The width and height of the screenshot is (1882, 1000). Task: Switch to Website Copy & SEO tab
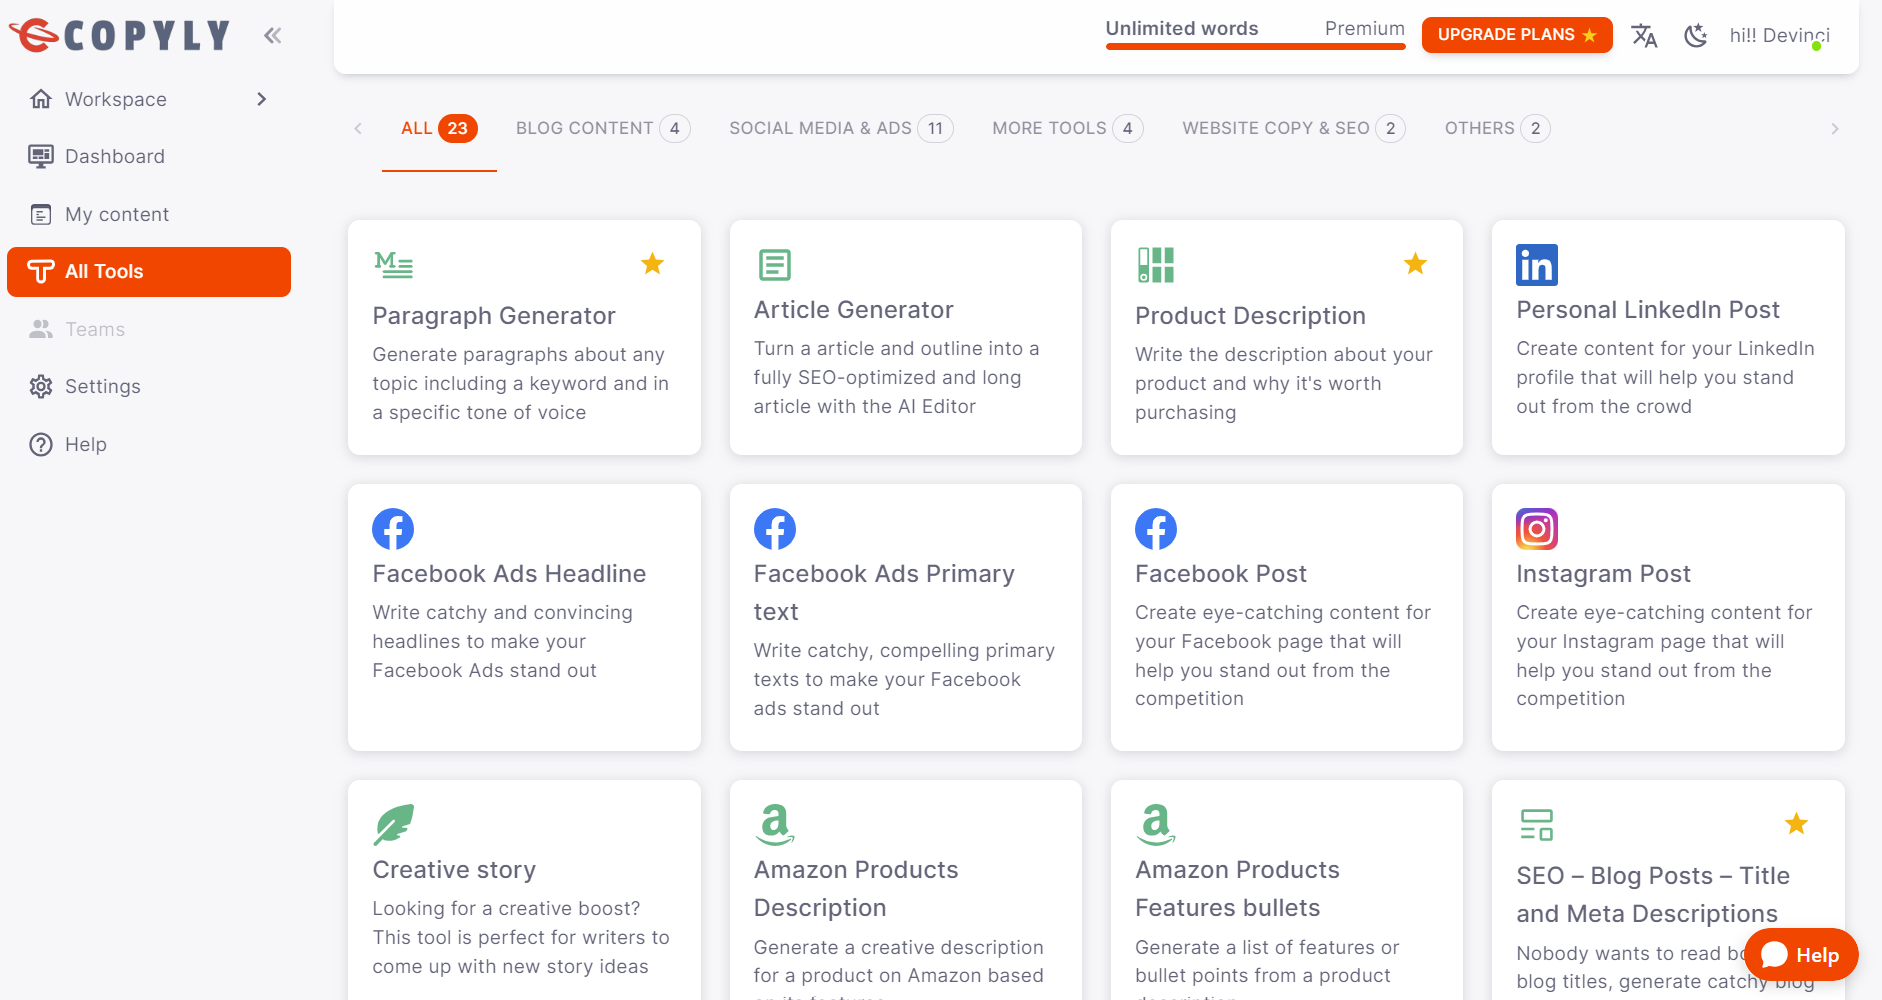pyautogui.click(x=1294, y=128)
